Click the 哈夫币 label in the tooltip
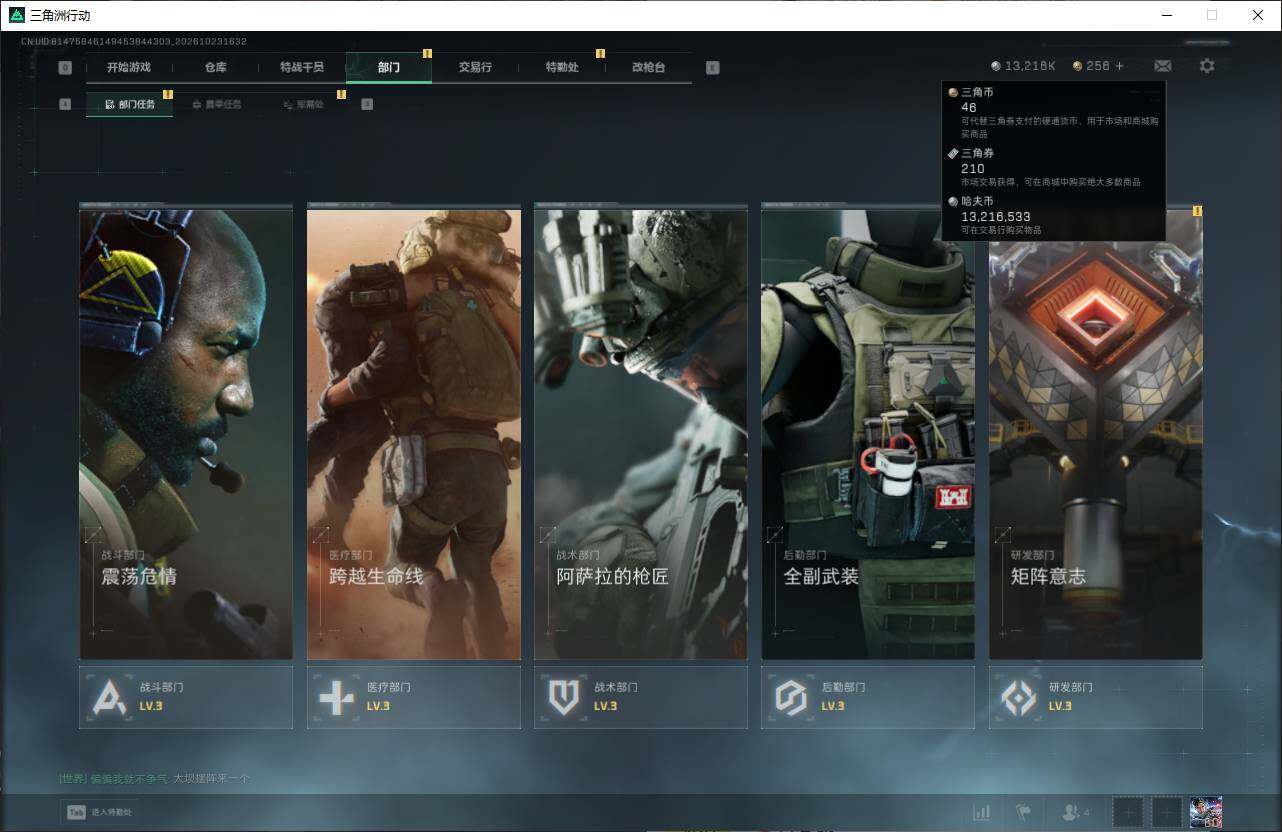Screen dimensions: 1282x832 click(x=977, y=201)
